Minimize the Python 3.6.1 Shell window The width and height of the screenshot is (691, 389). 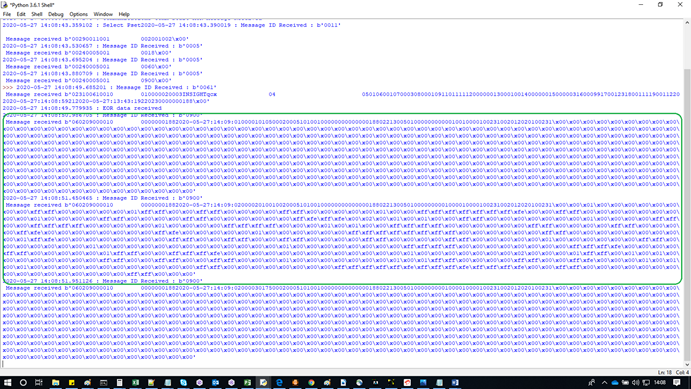click(641, 5)
